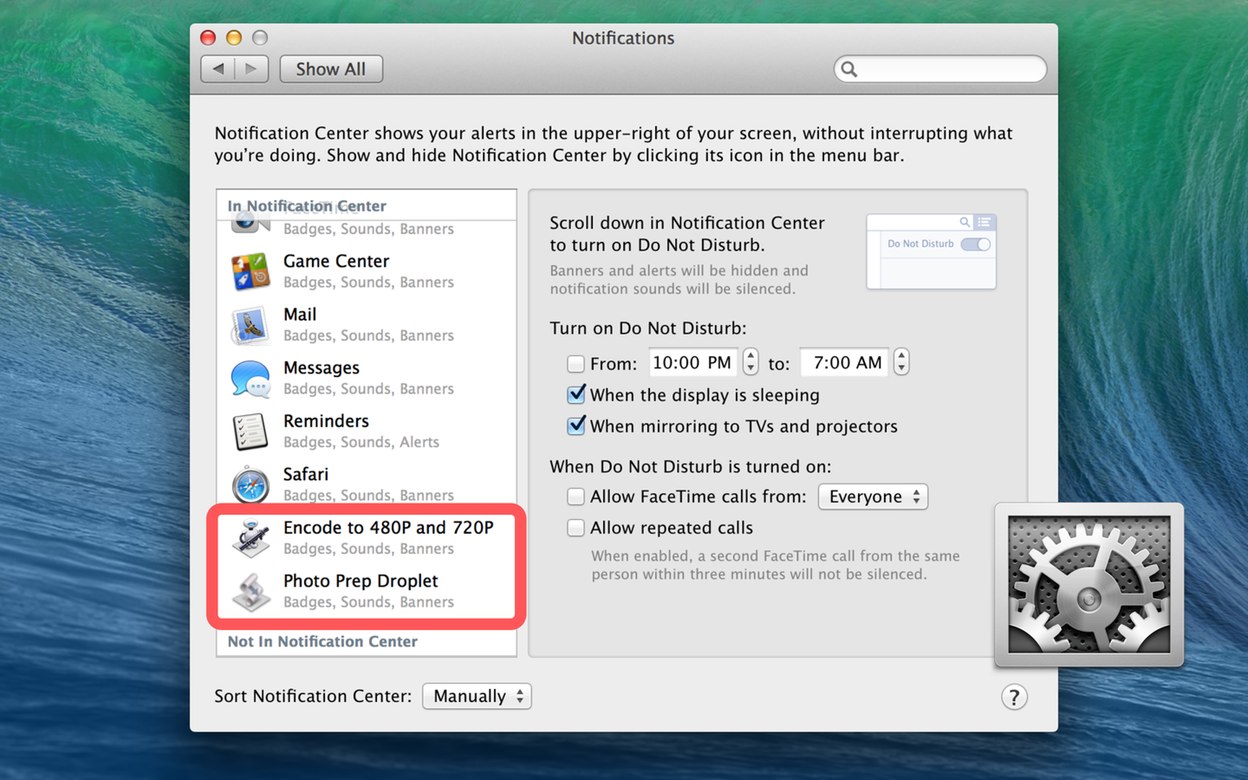Viewport: 1248px width, 780px height.
Task: Click the Notifications window title
Action: point(623,38)
